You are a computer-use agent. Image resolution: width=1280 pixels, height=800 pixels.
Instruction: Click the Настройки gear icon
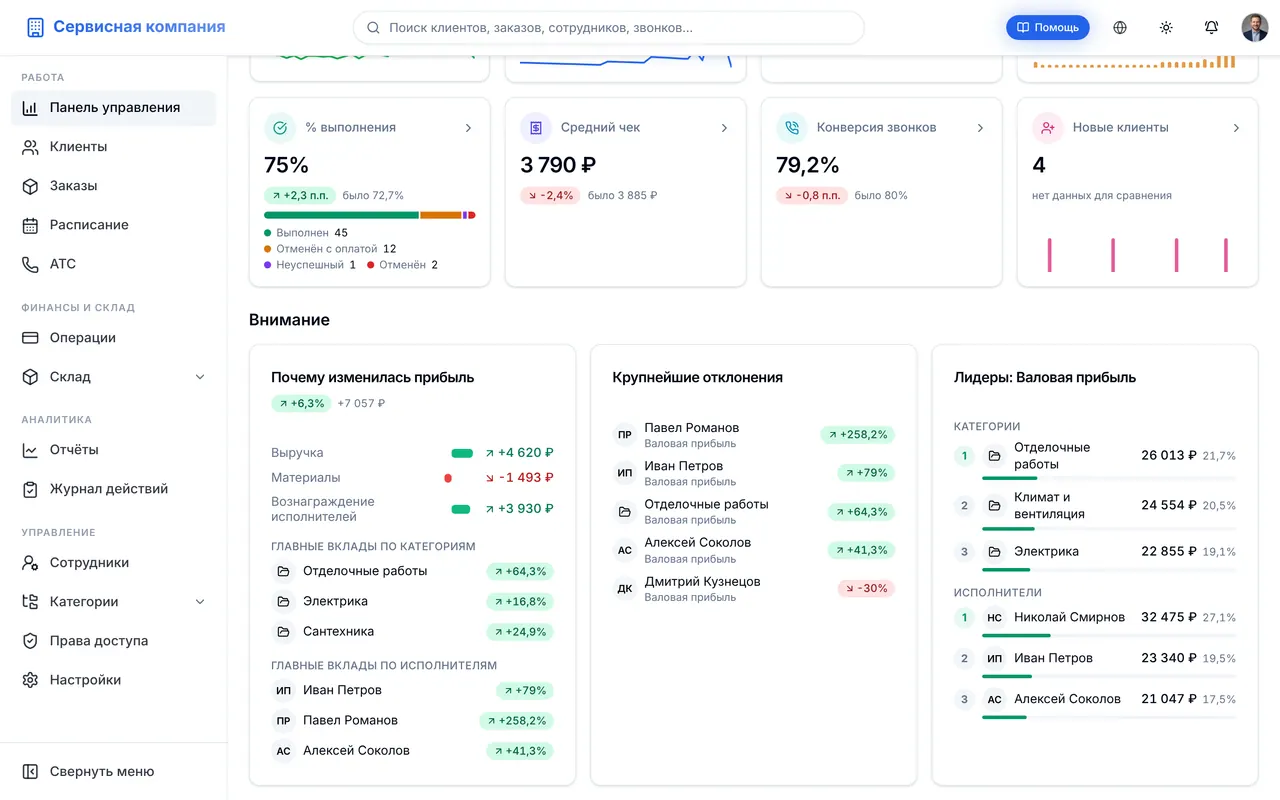(30, 680)
